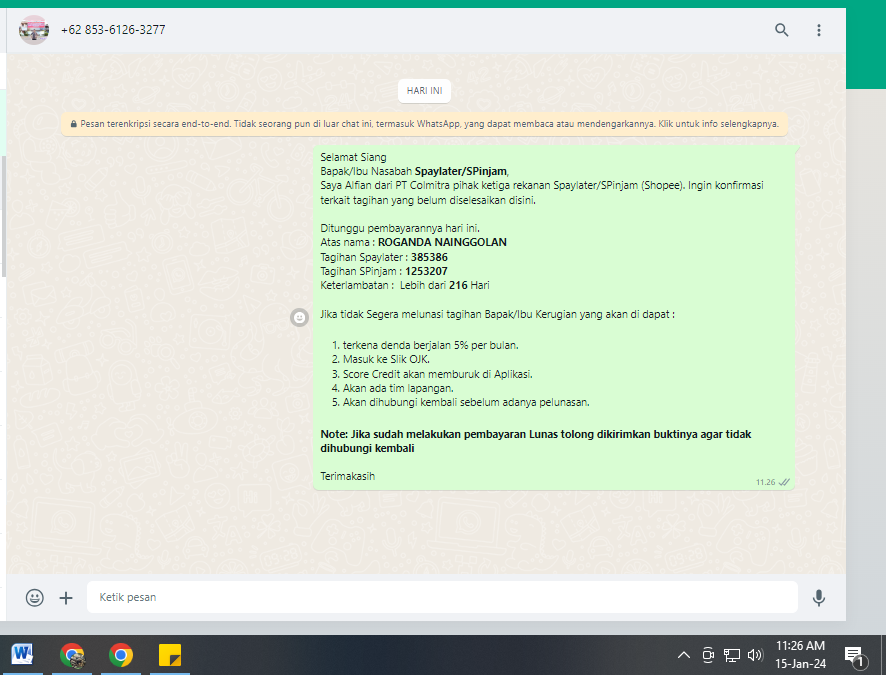The height and width of the screenshot is (675, 886).
Task: Start a voice message recording
Action: click(819, 598)
